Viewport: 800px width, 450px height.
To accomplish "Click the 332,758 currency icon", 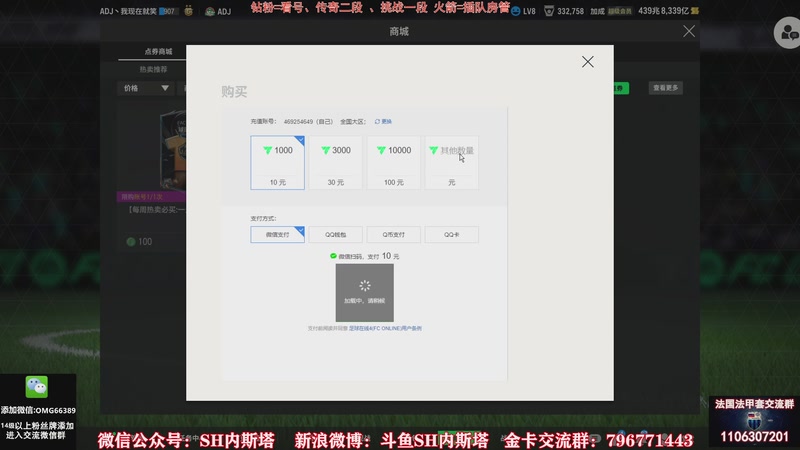I will click(549, 11).
